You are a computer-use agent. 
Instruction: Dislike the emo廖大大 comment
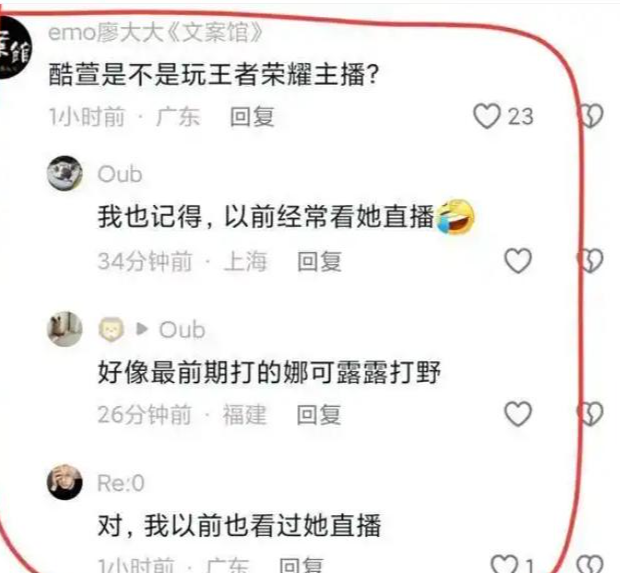(591, 116)
